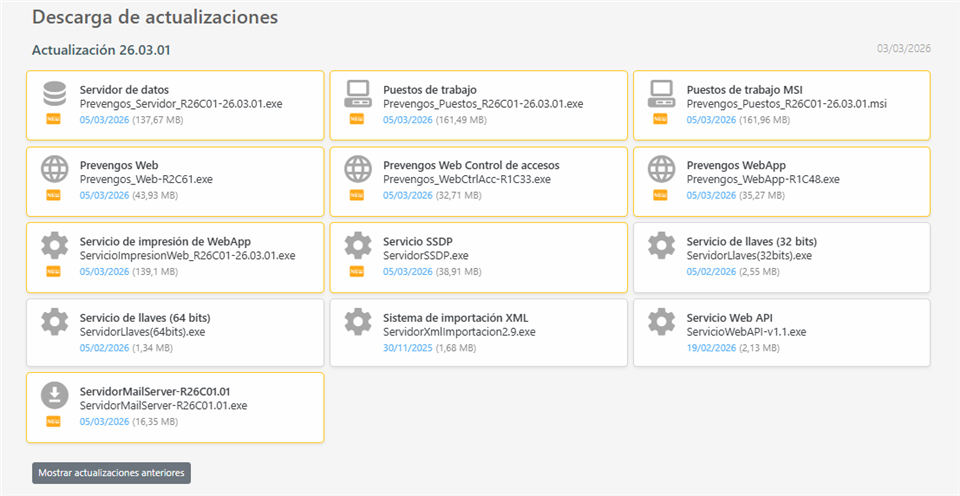The image size is (960, 496).
Task: Click the globe icon for Prevengos Web
Action: tap(54, 169)
